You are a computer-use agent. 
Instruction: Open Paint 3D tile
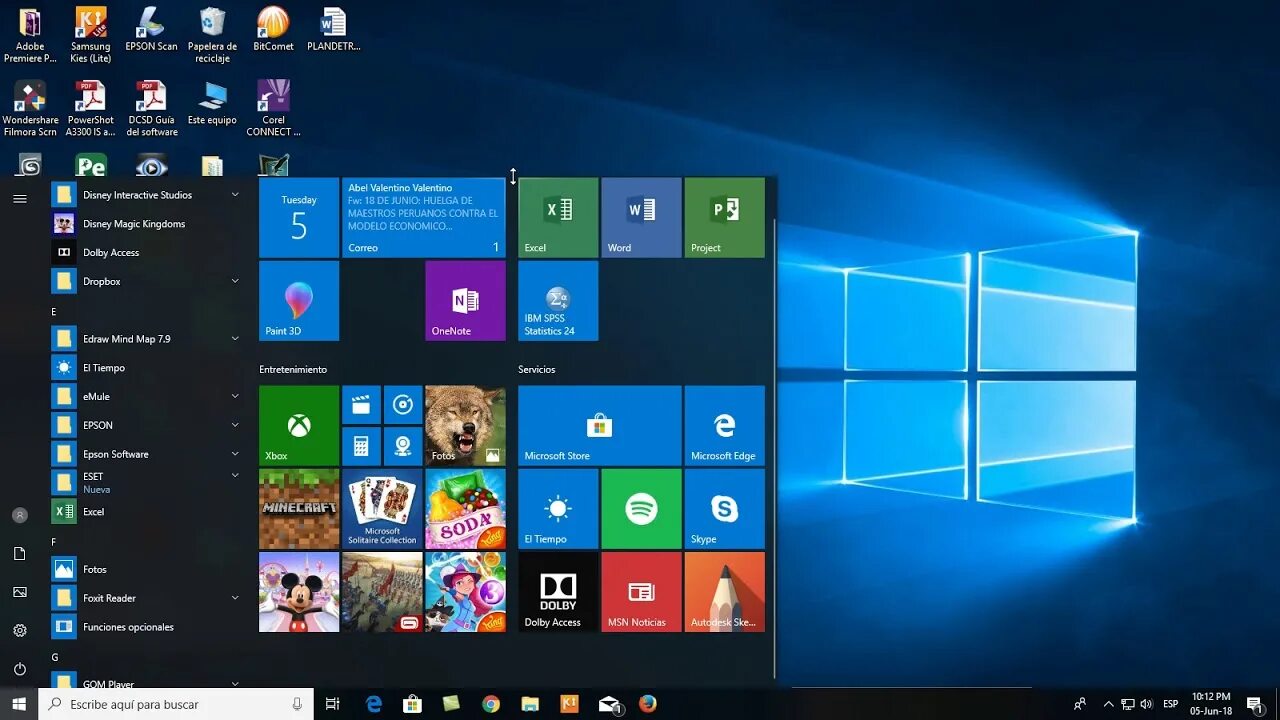click(x=299, y=301)
